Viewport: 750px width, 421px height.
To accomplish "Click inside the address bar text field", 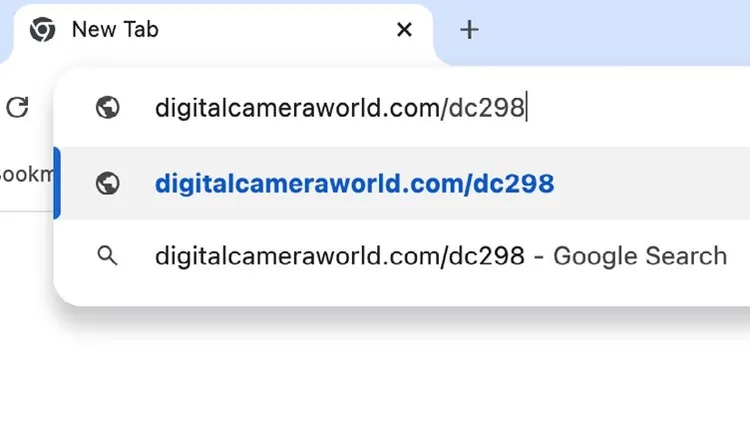I will tap(402, 107).
